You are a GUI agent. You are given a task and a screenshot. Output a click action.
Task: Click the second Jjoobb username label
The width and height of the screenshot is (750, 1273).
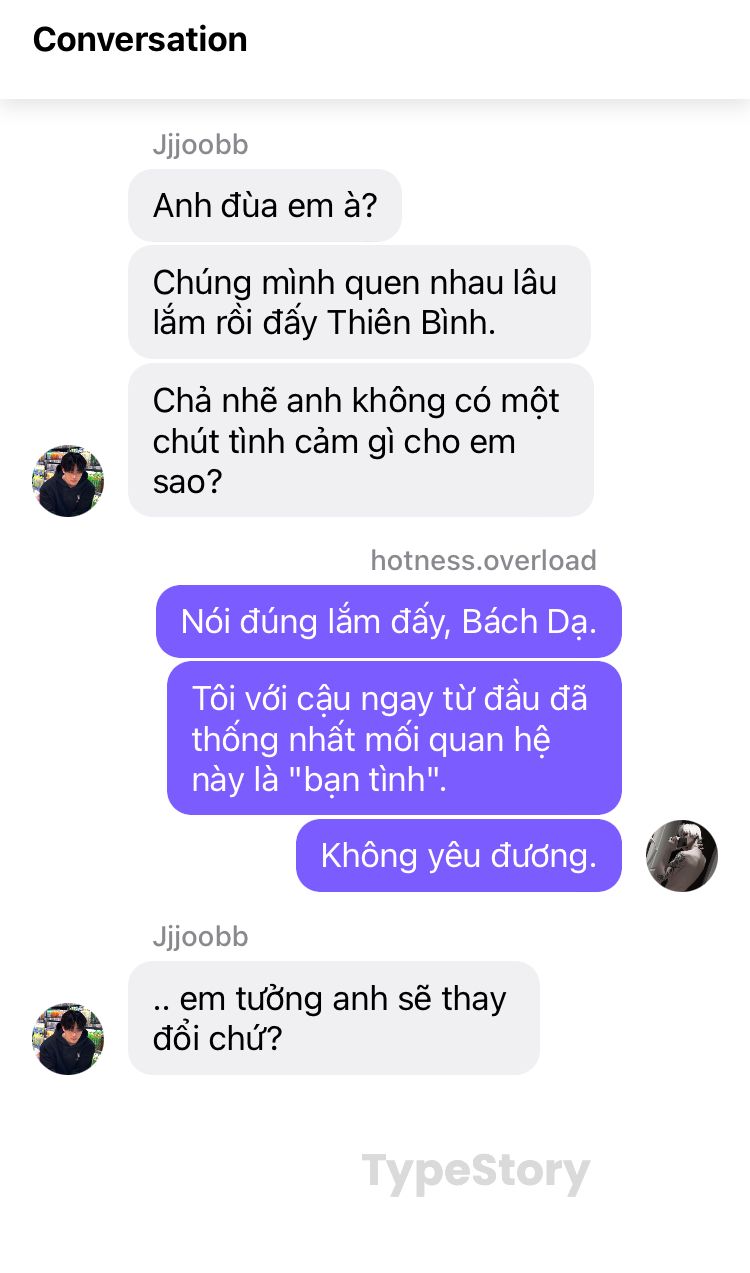200,937
